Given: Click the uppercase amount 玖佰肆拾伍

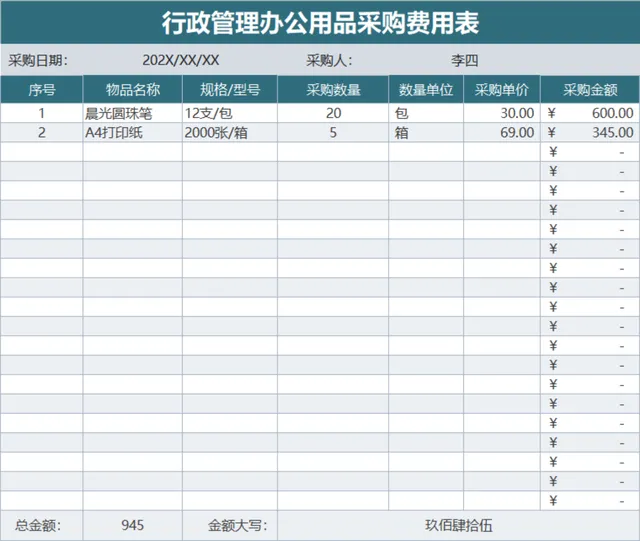Looking at the screenshot, I should pyautogui.click(x=459, y=525).
